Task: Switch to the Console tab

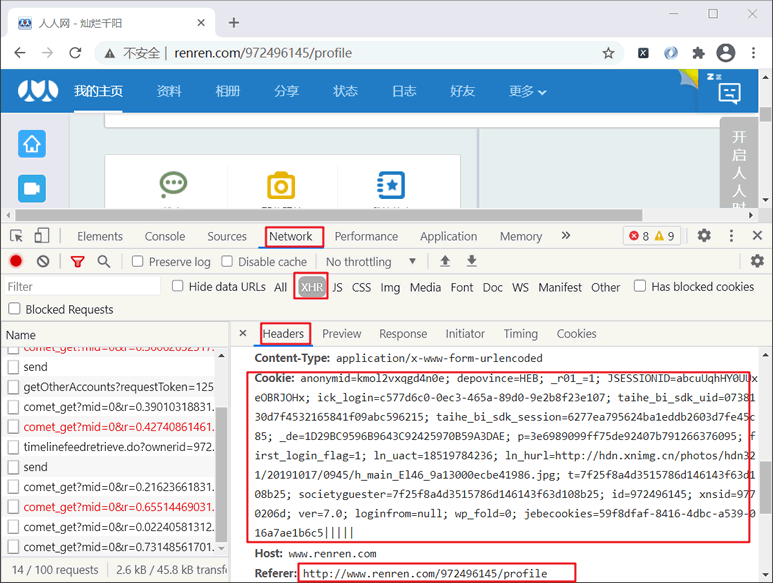Action: point(165,236)
